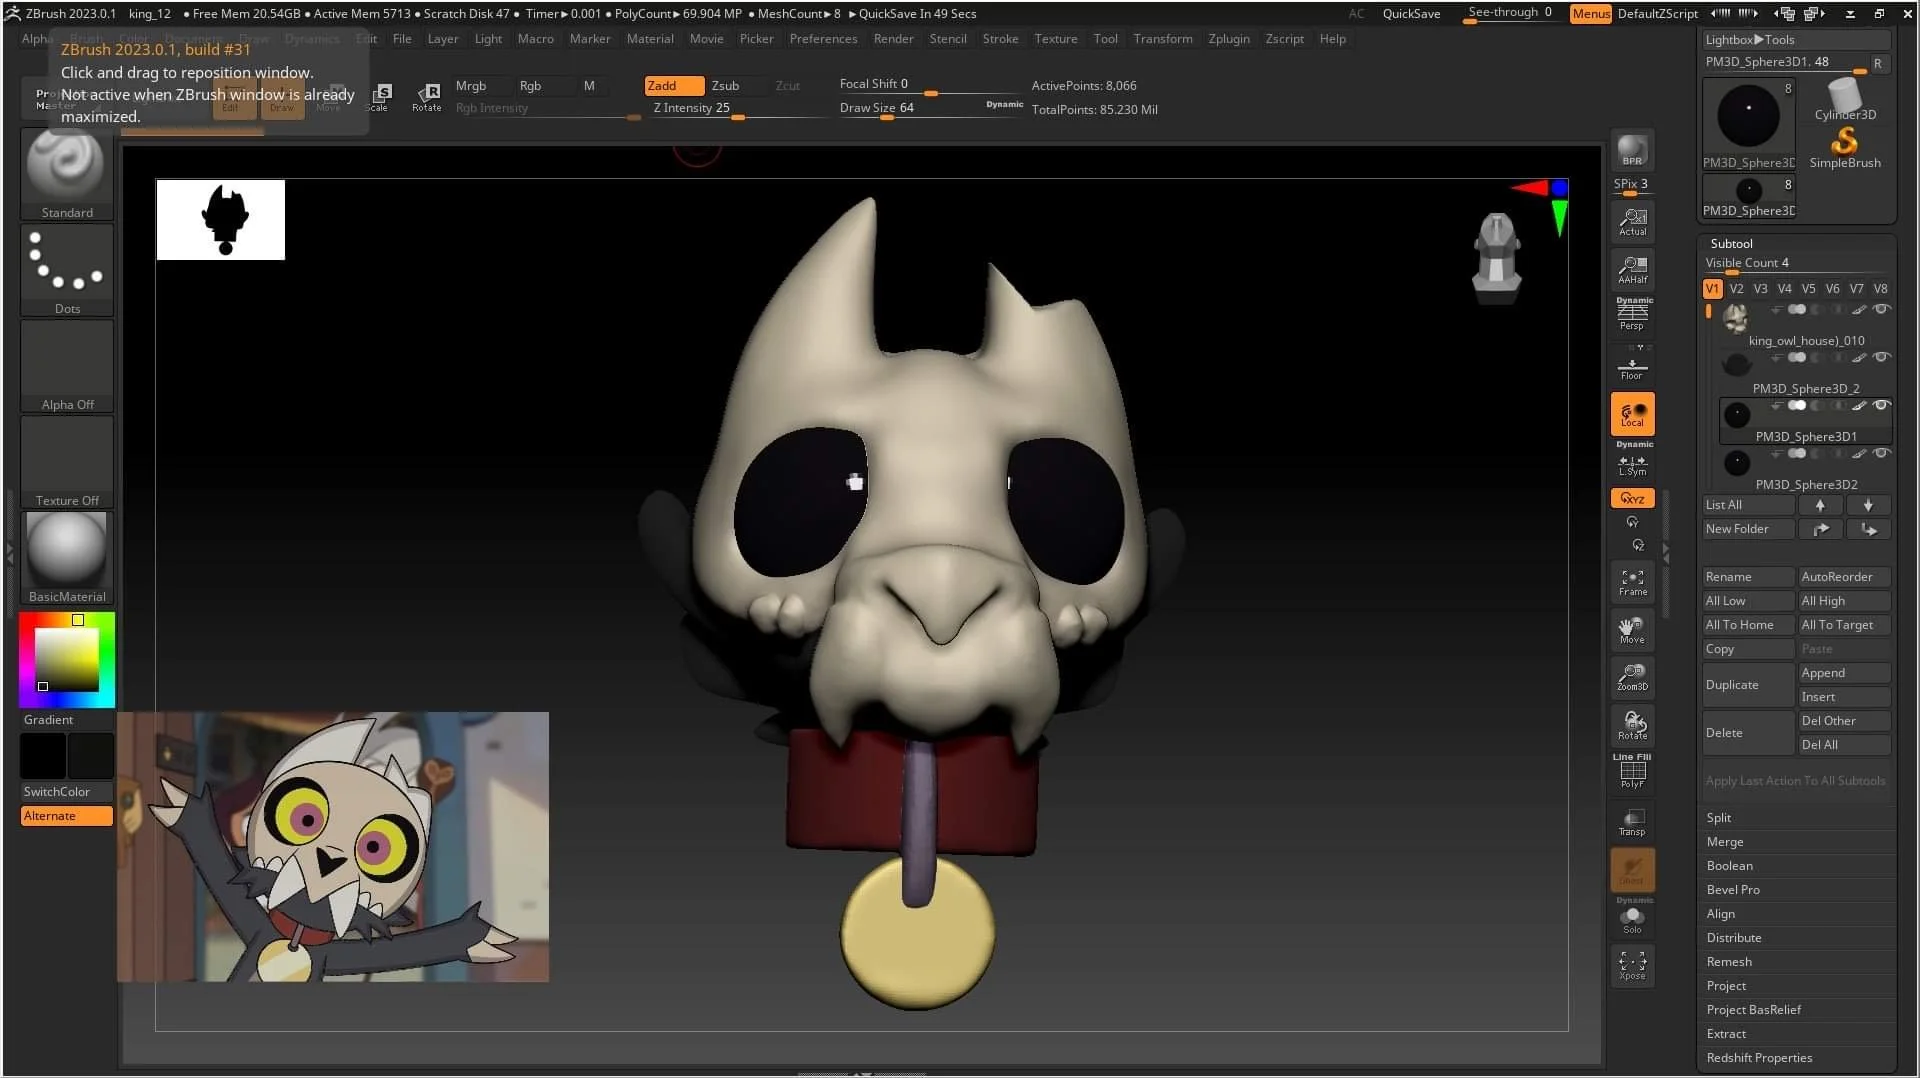Expand the Extract section
1920x1078 pixels.
(1797, 1034)
